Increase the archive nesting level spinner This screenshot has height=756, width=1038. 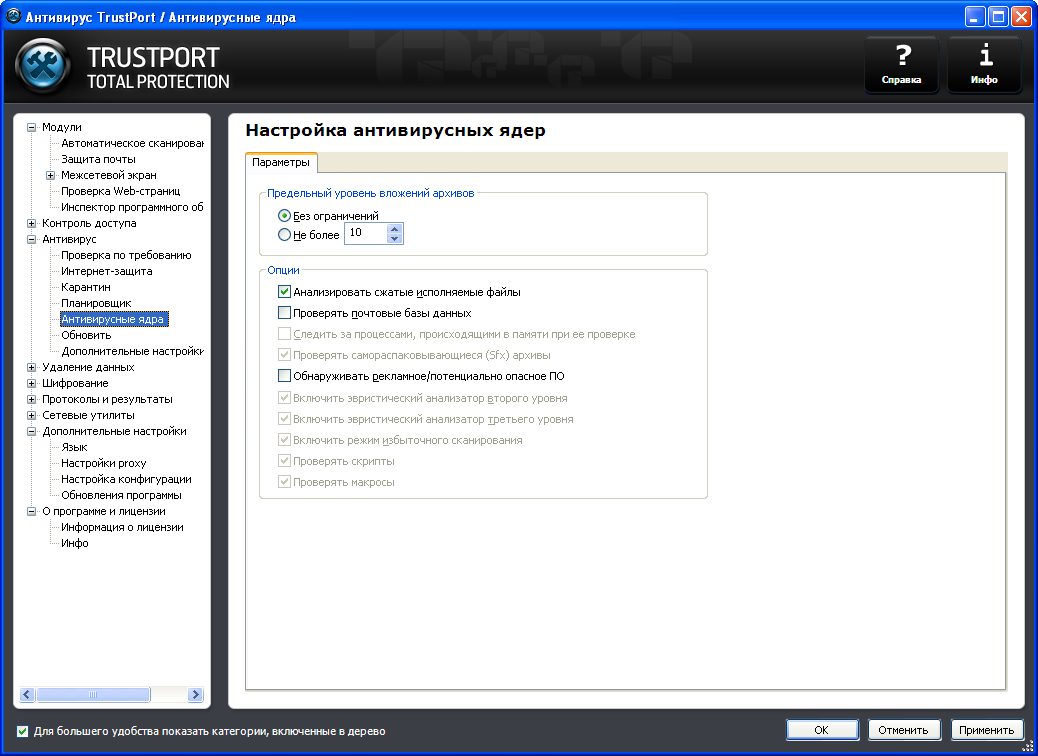click(395, 229)
